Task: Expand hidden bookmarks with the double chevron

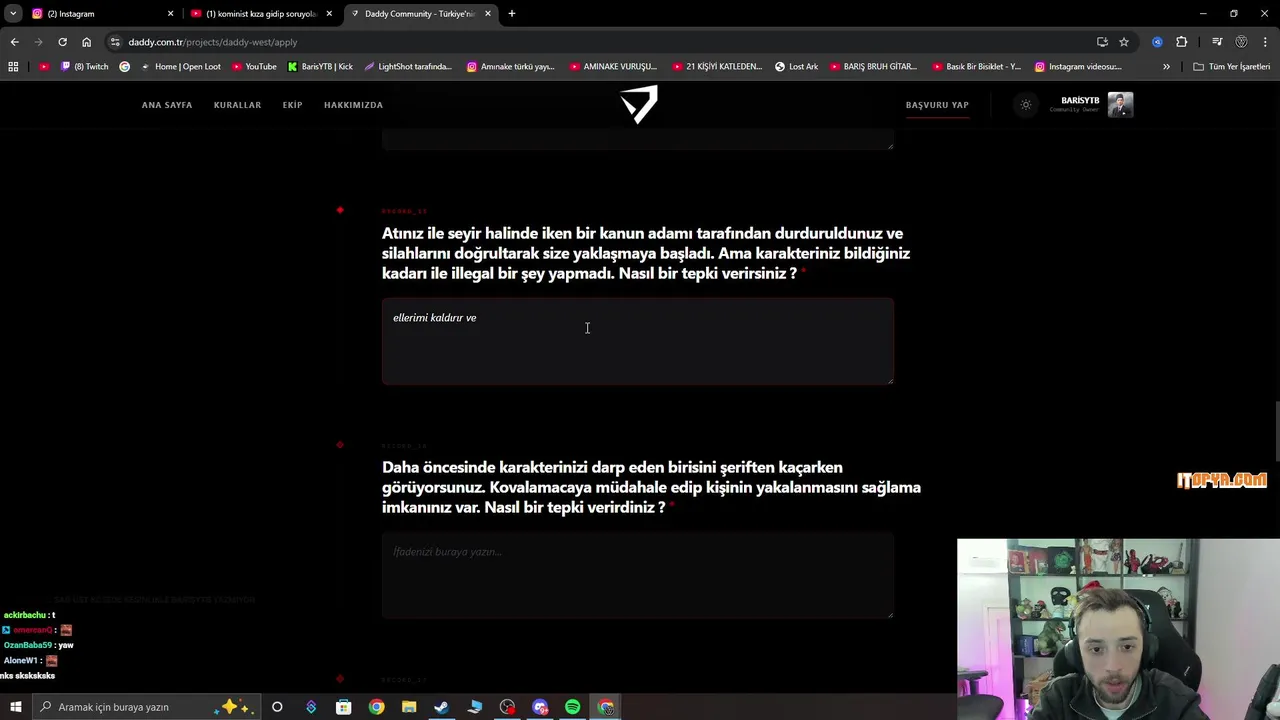Action: pos(1166,67)
